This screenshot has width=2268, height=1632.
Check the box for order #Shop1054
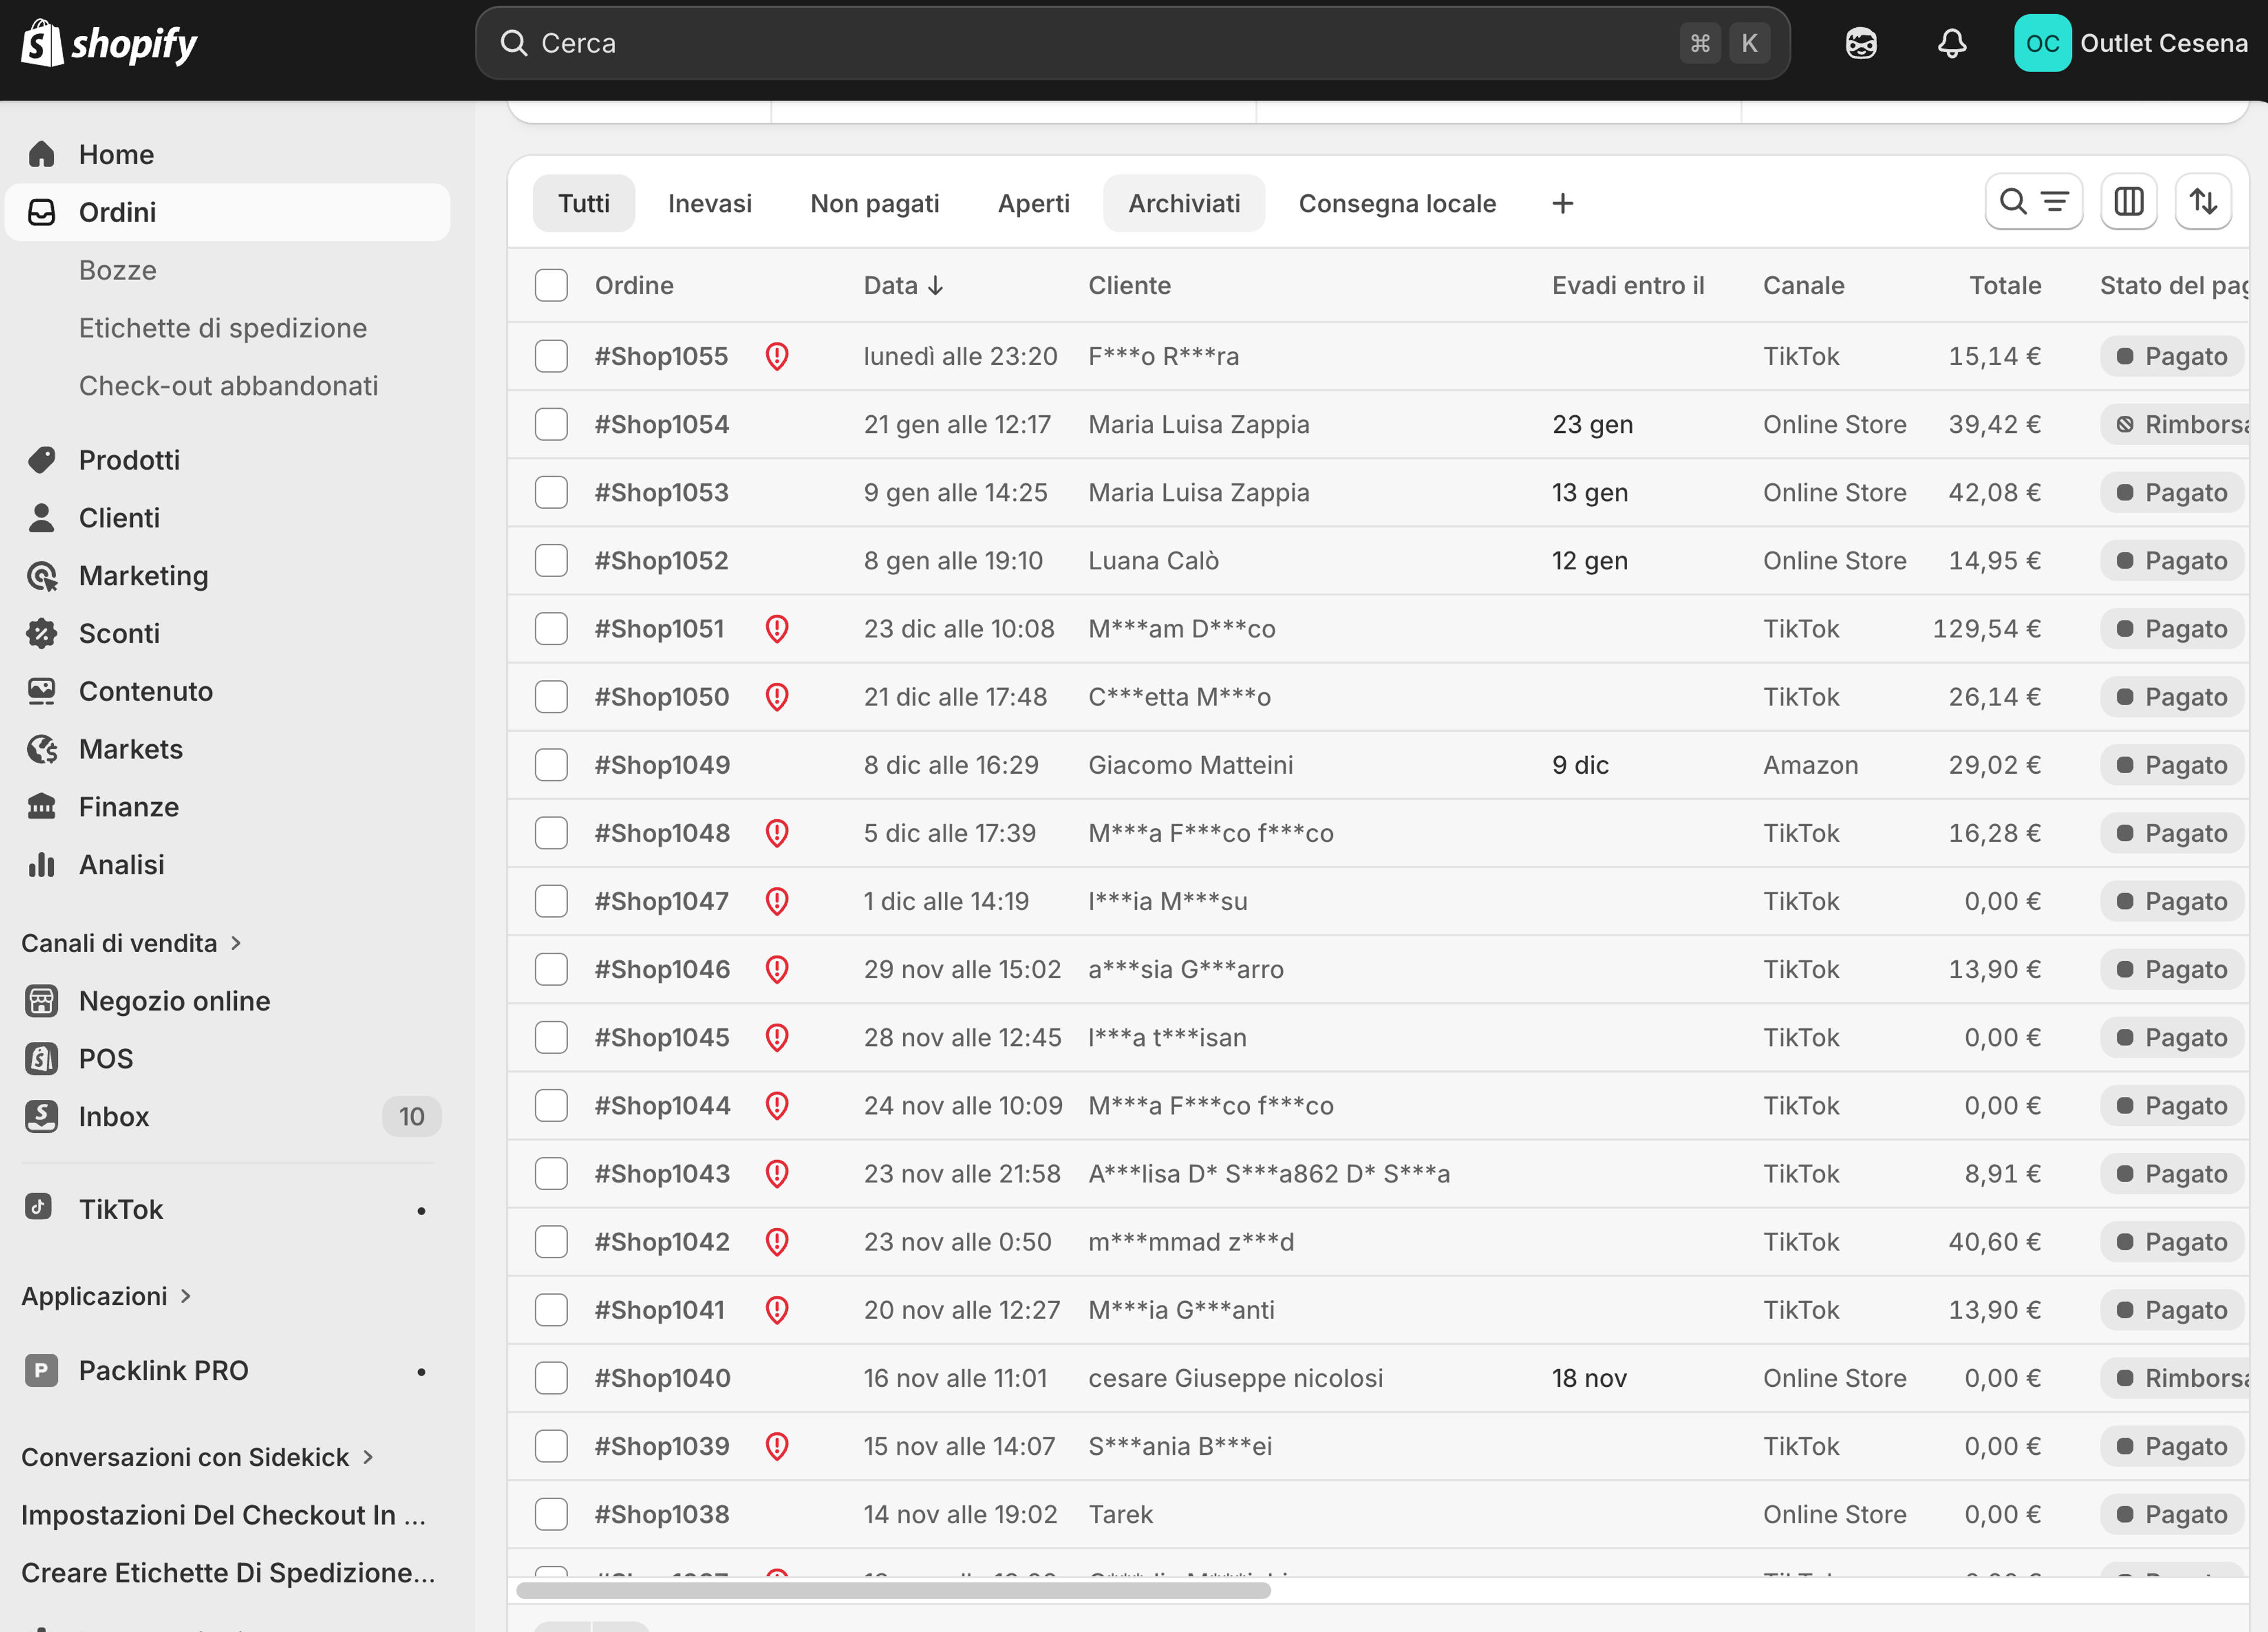pyautogui.click(x=551, y=424)
